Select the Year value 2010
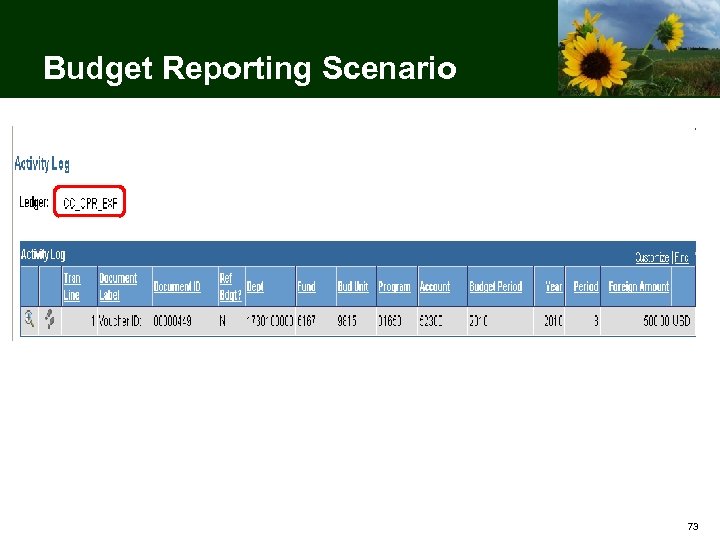 click(x=553, y=321)
